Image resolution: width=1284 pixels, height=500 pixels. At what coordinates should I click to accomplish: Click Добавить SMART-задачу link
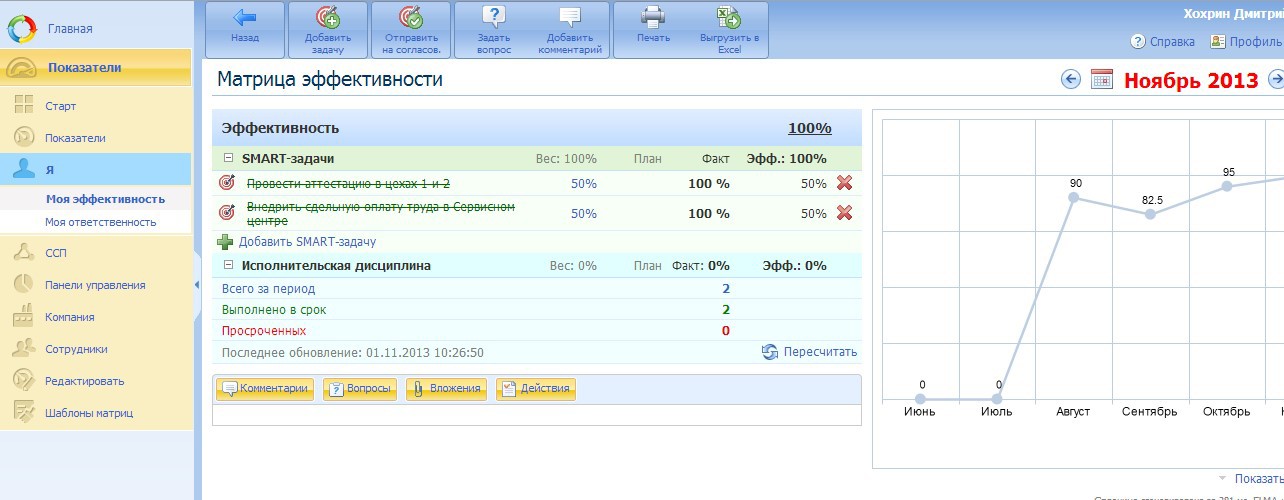(x=307, y=241)
